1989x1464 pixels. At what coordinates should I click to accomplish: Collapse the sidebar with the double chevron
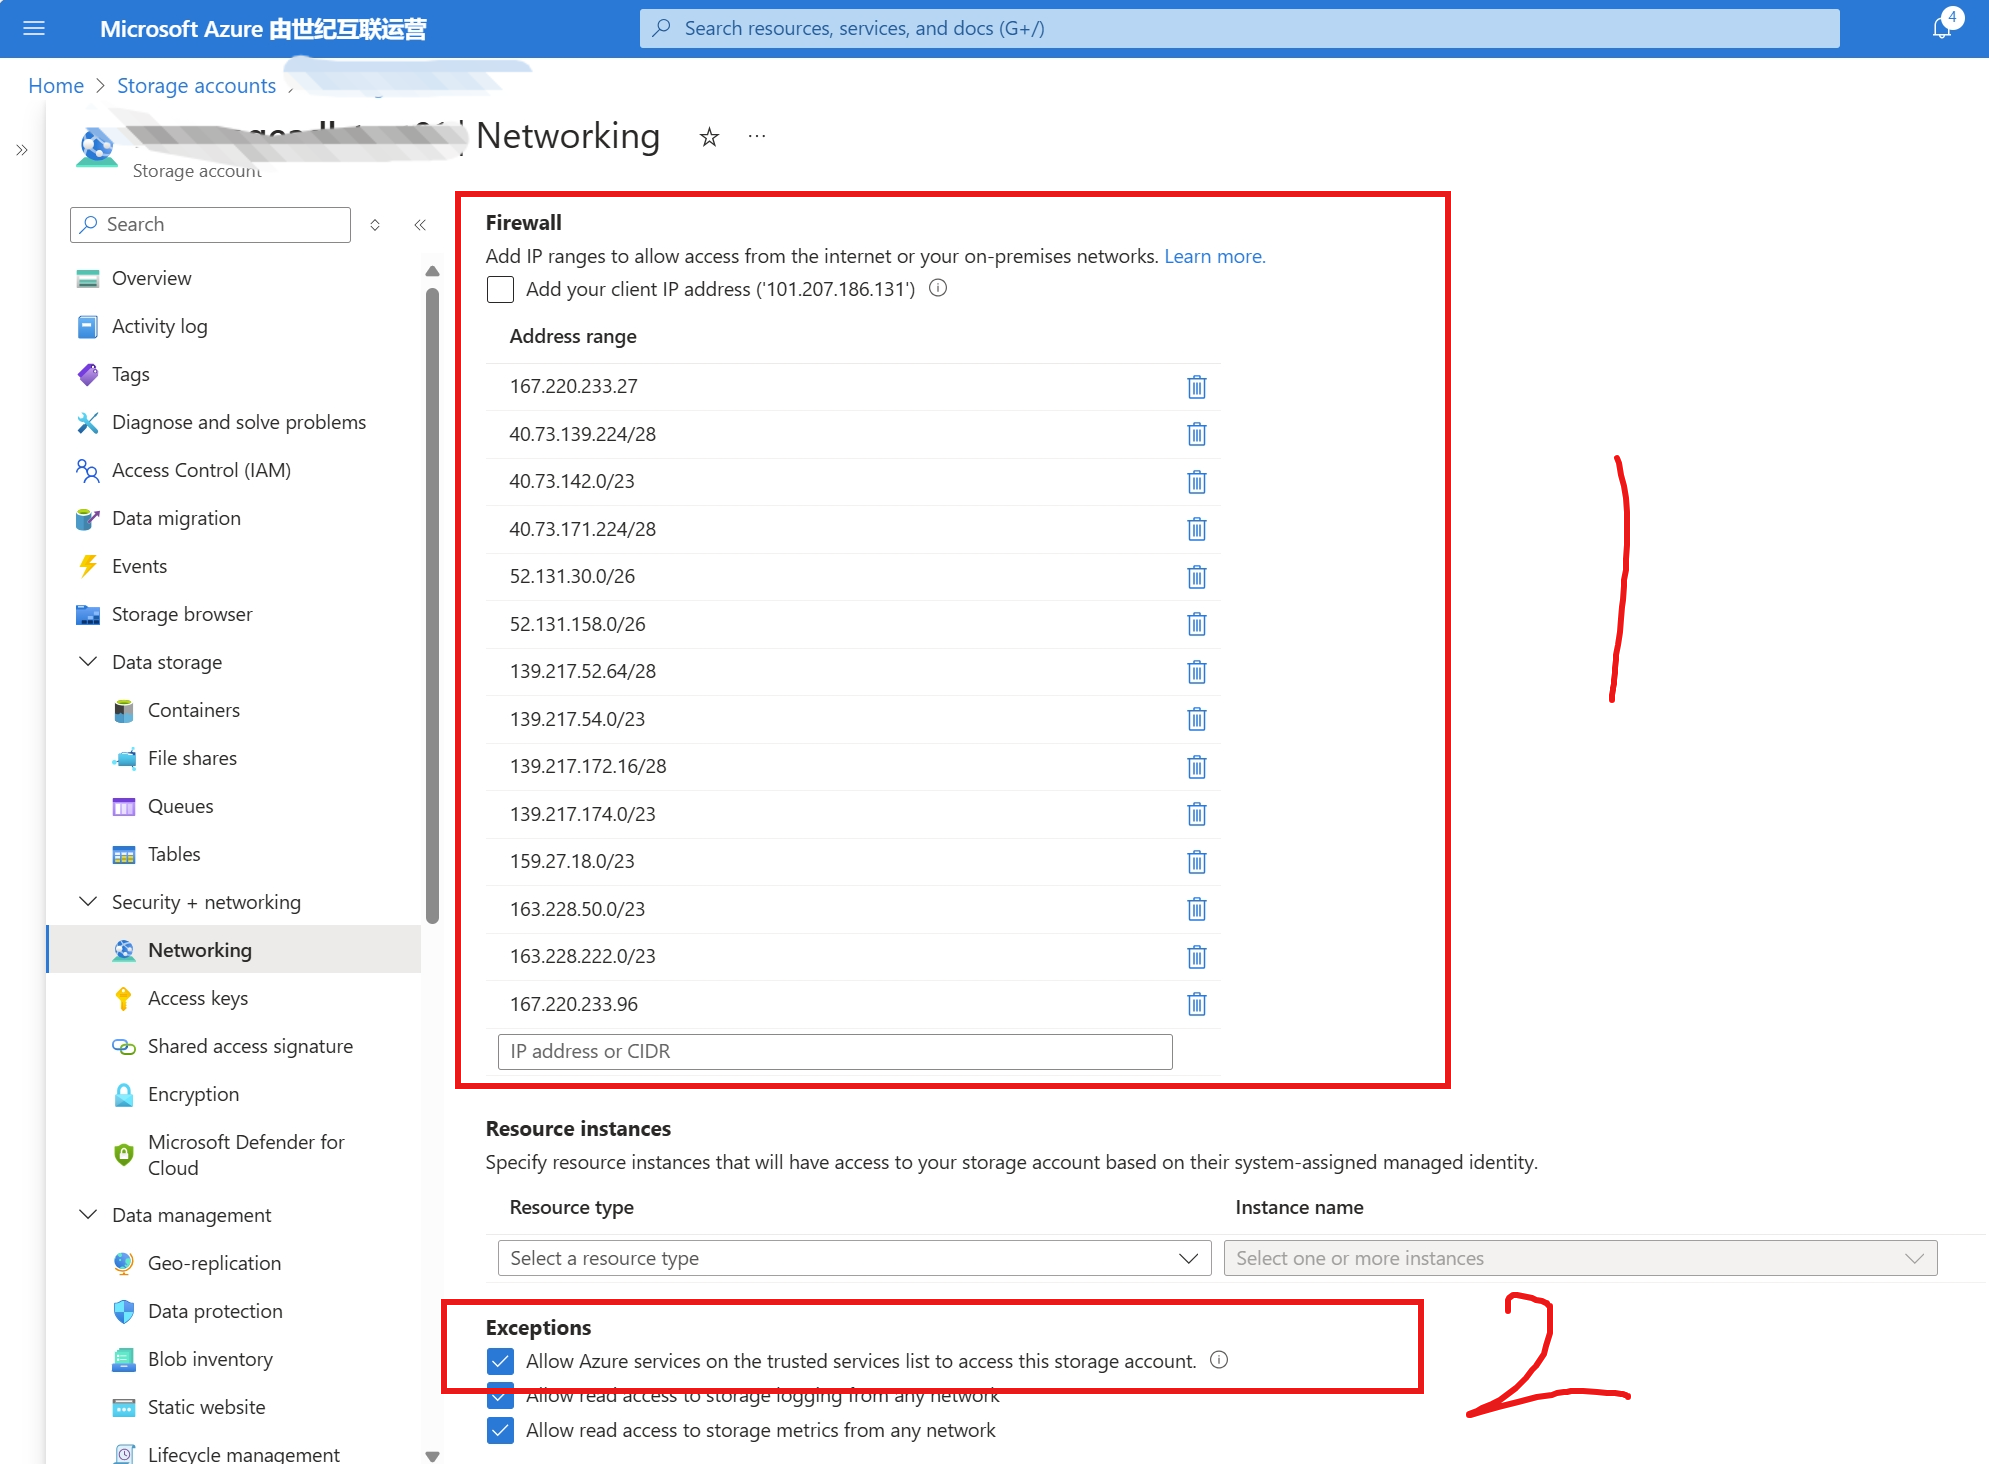(420, 225)
